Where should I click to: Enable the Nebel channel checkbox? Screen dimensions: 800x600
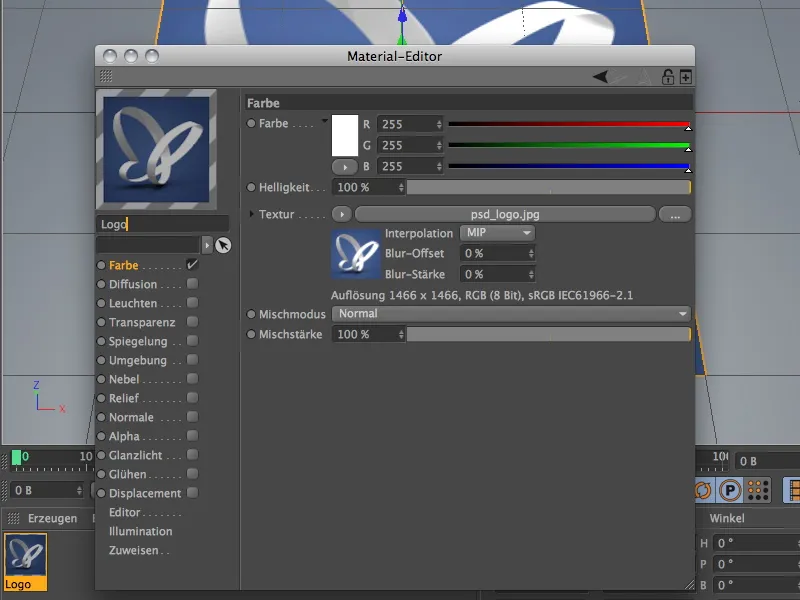coord(192,379)
